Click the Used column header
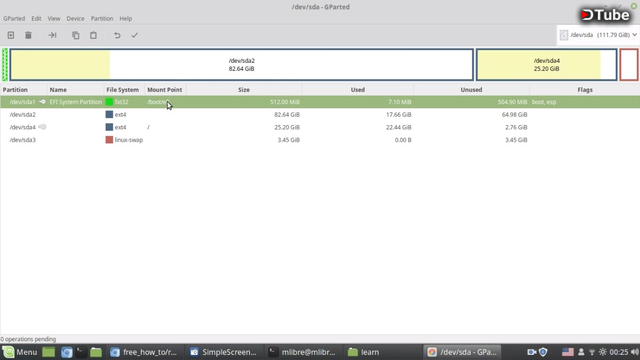Viewport: 640px width, 360px height. 358,89
